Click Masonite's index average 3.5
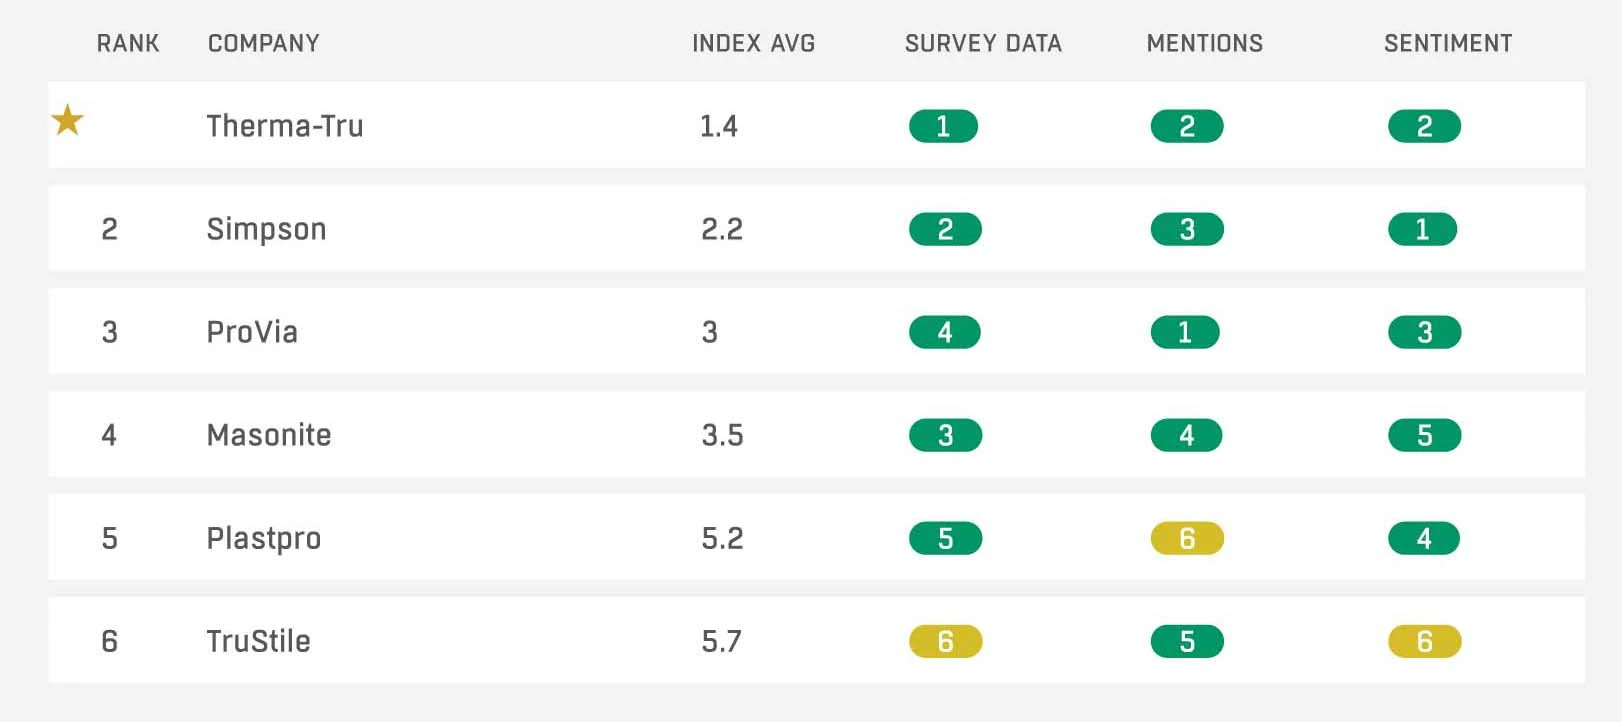1622x722 pixels. click(722, 435)
